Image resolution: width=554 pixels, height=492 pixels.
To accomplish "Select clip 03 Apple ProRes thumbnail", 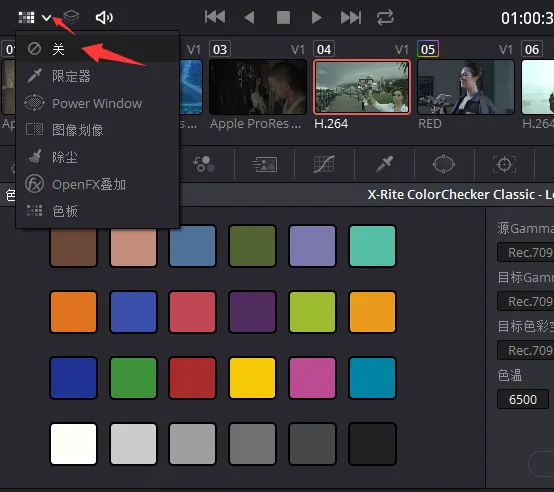I will (x=258, y=87).
